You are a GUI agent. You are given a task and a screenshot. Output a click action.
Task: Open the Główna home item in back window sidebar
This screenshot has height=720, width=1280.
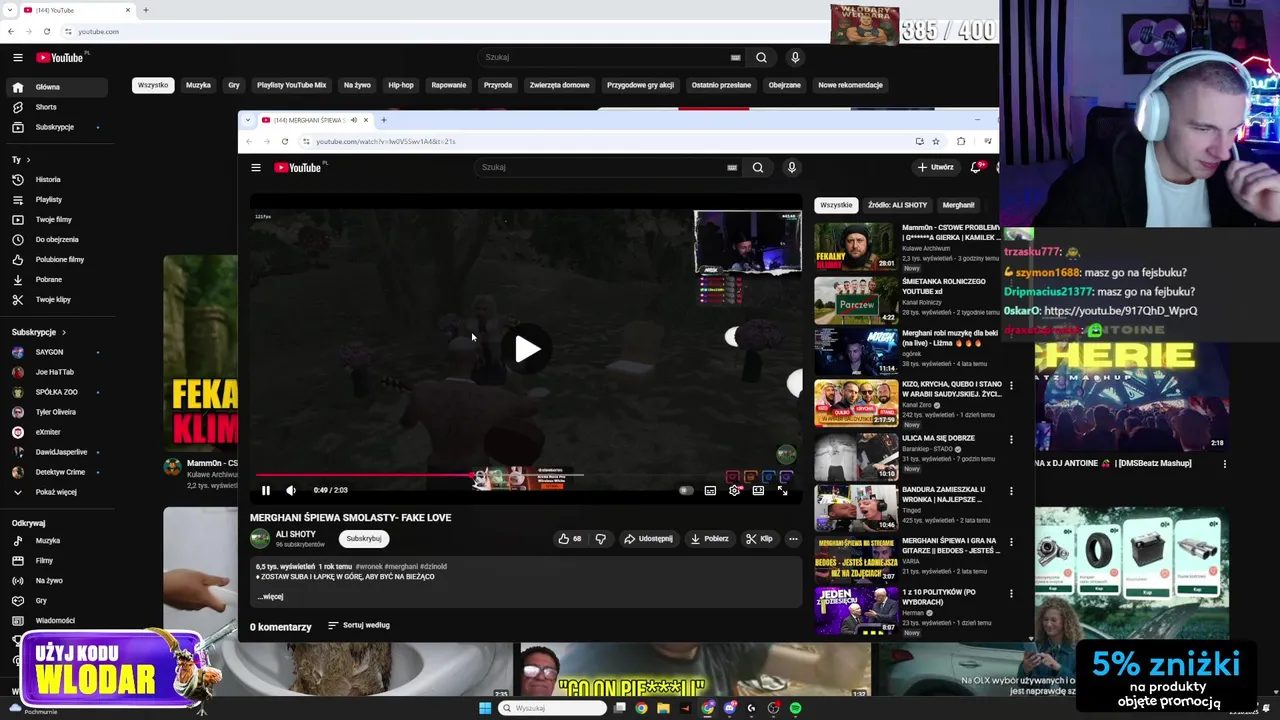point(55,87)
